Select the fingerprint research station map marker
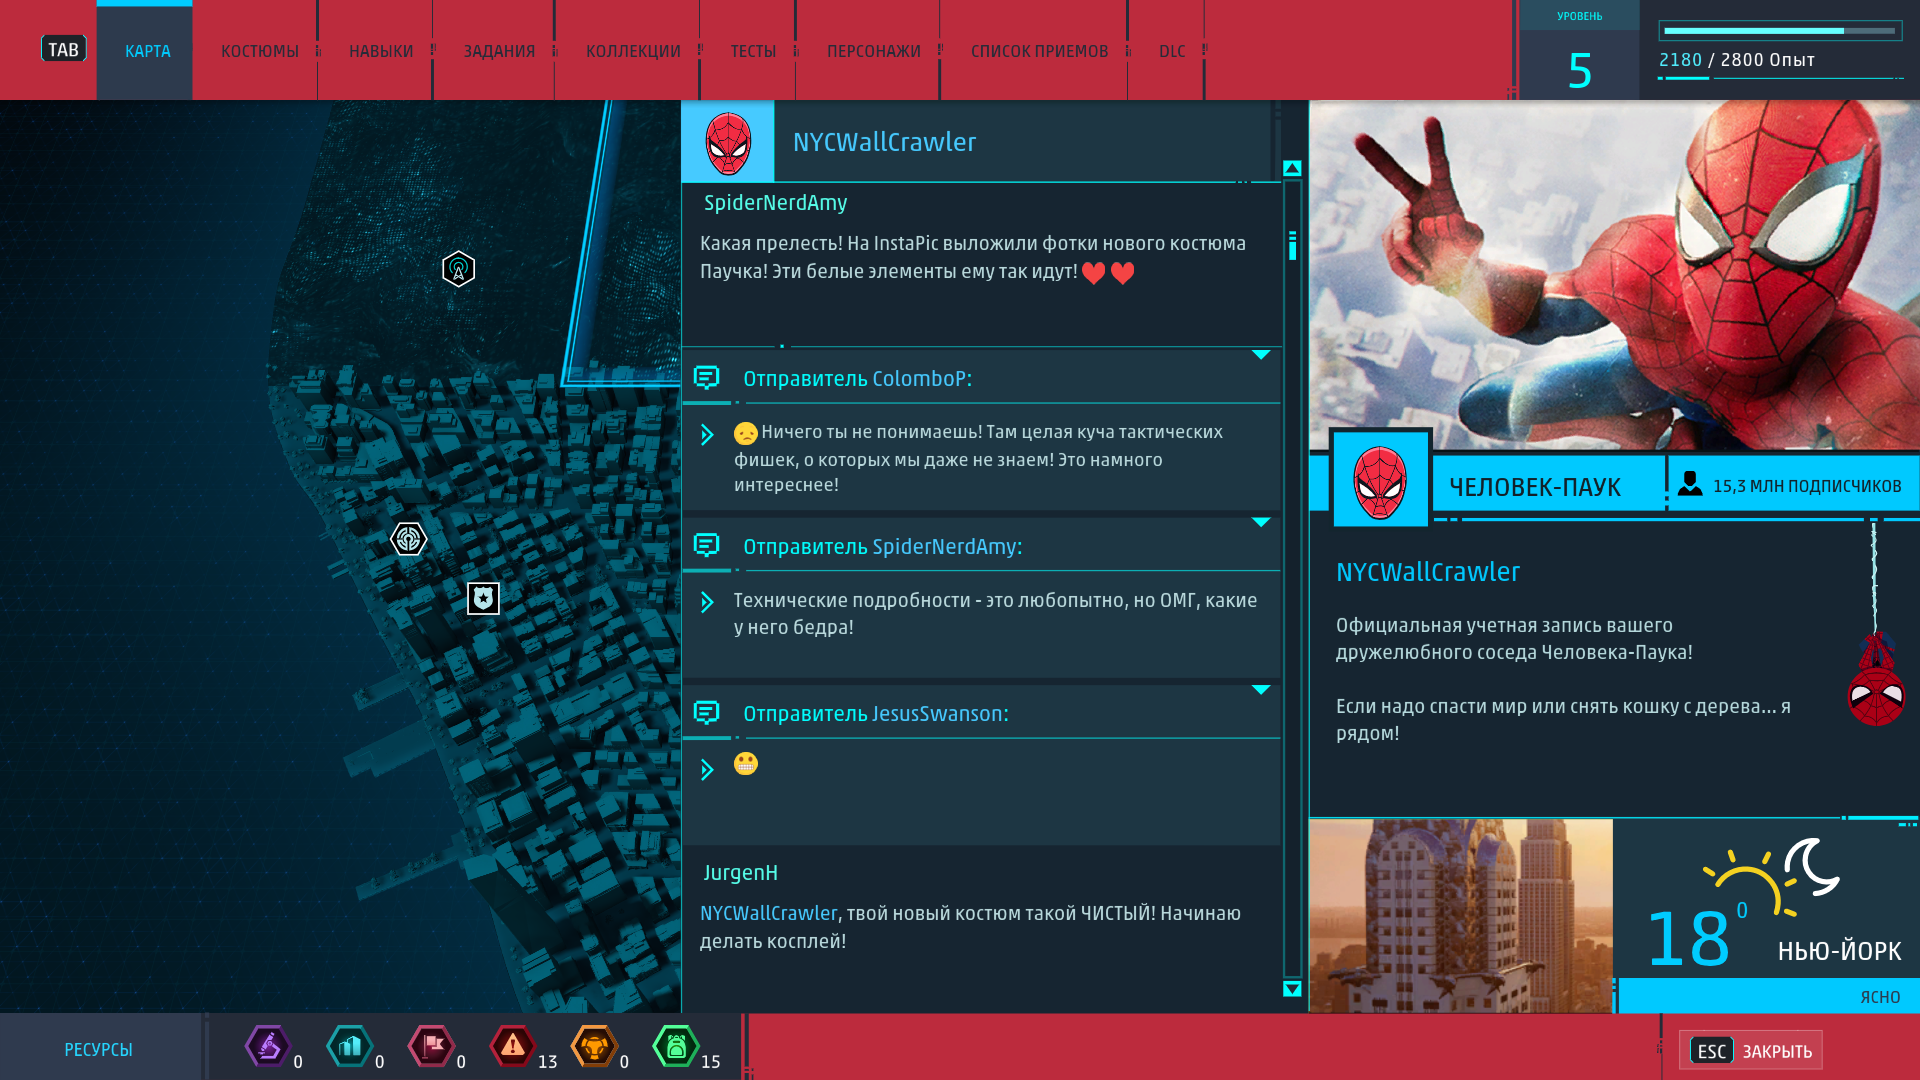The image size is (1920, 1080). pos(408,539)
